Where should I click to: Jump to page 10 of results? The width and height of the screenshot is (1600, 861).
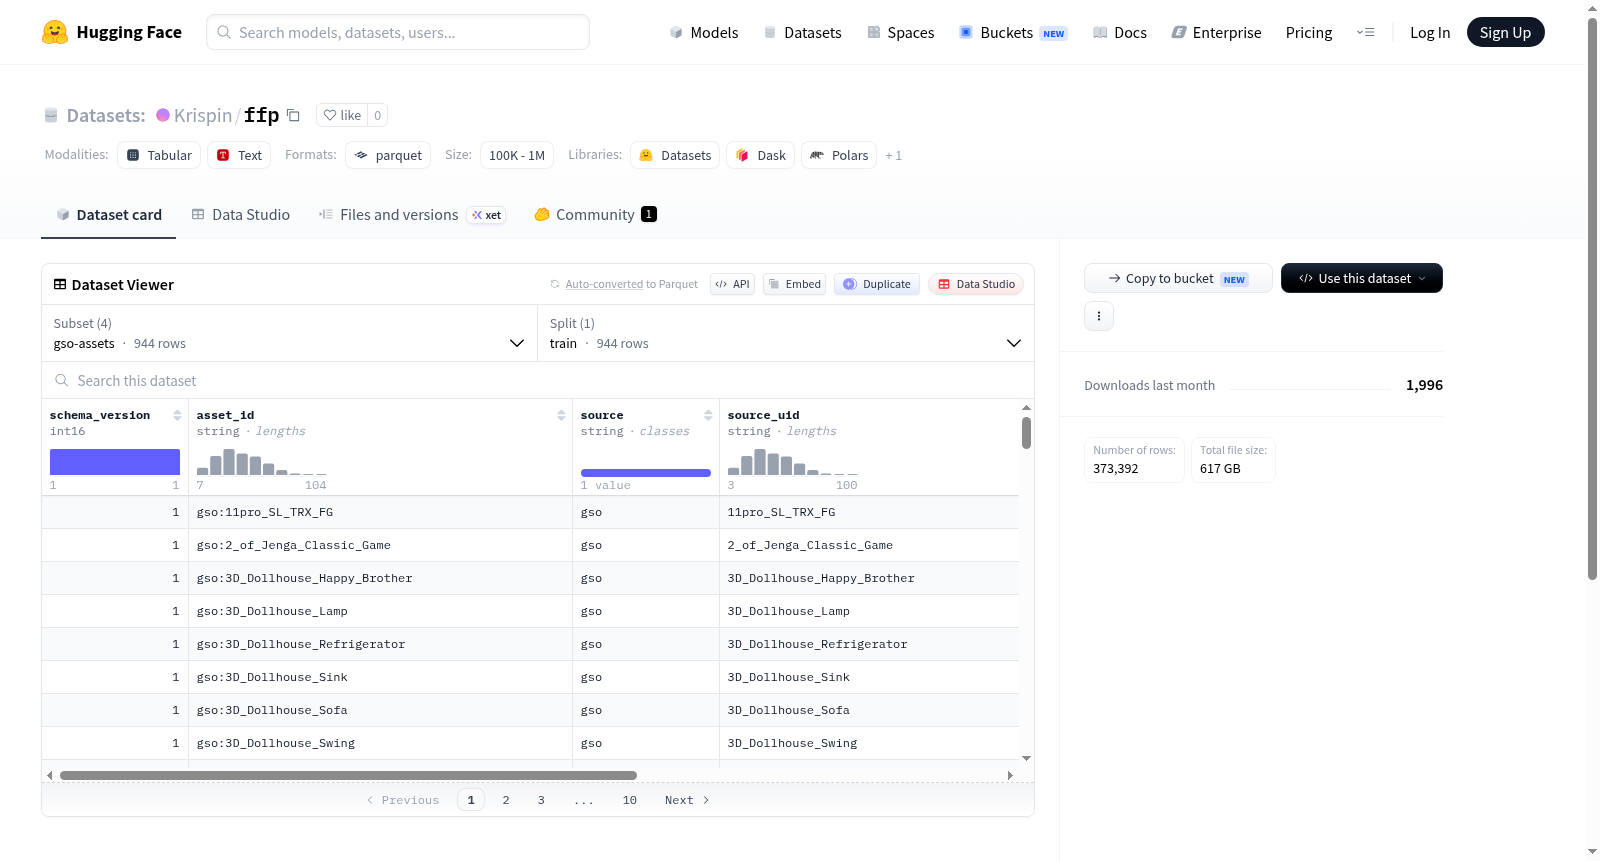(630, 800)
